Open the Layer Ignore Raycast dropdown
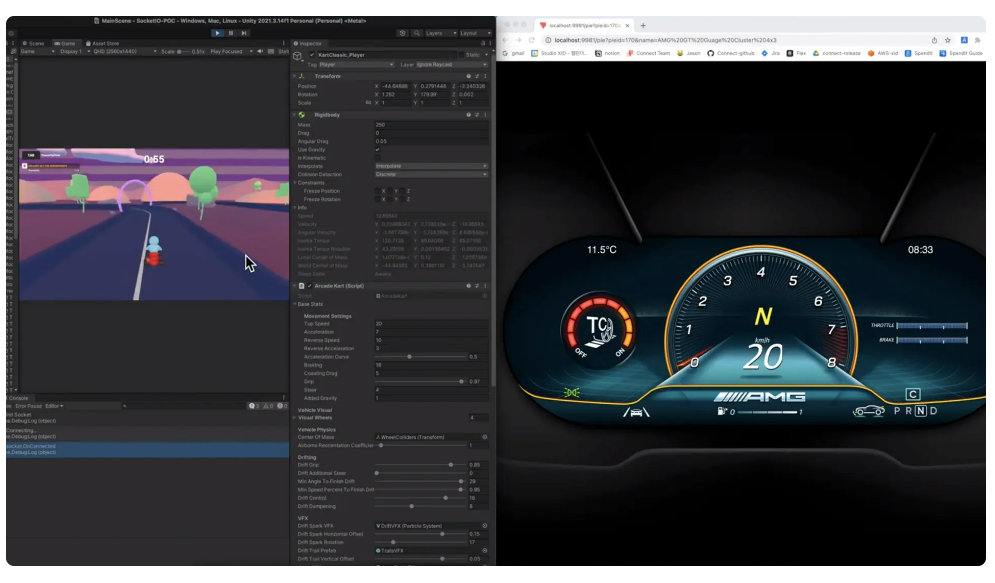This screenshot has width=995, height=583. pos(452,65)
